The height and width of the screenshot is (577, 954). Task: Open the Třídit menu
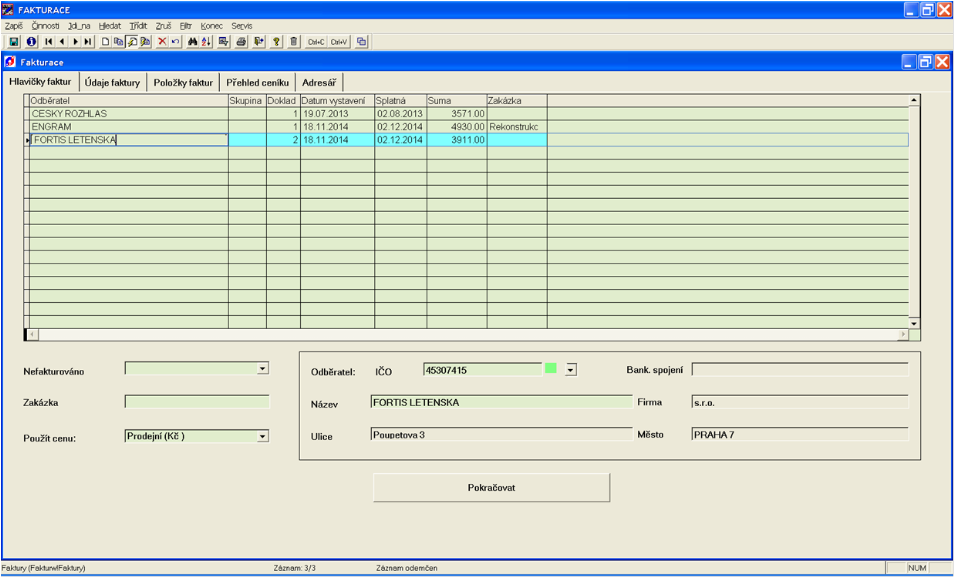point(138,26)
